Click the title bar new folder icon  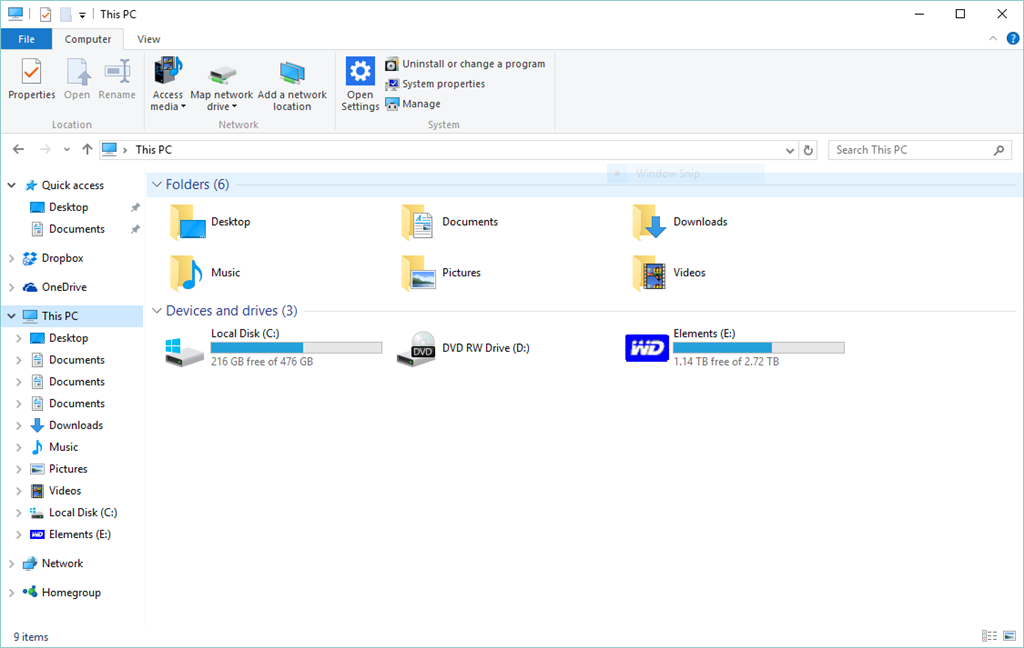click(x=66, y=14)
